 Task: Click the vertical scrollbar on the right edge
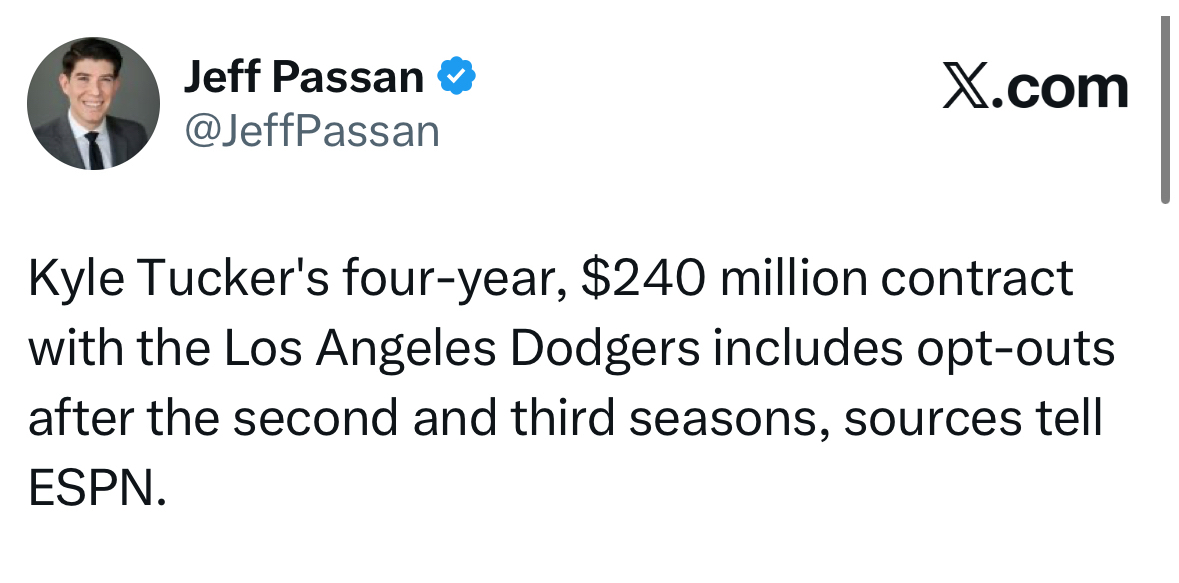tap(1165, 110)
